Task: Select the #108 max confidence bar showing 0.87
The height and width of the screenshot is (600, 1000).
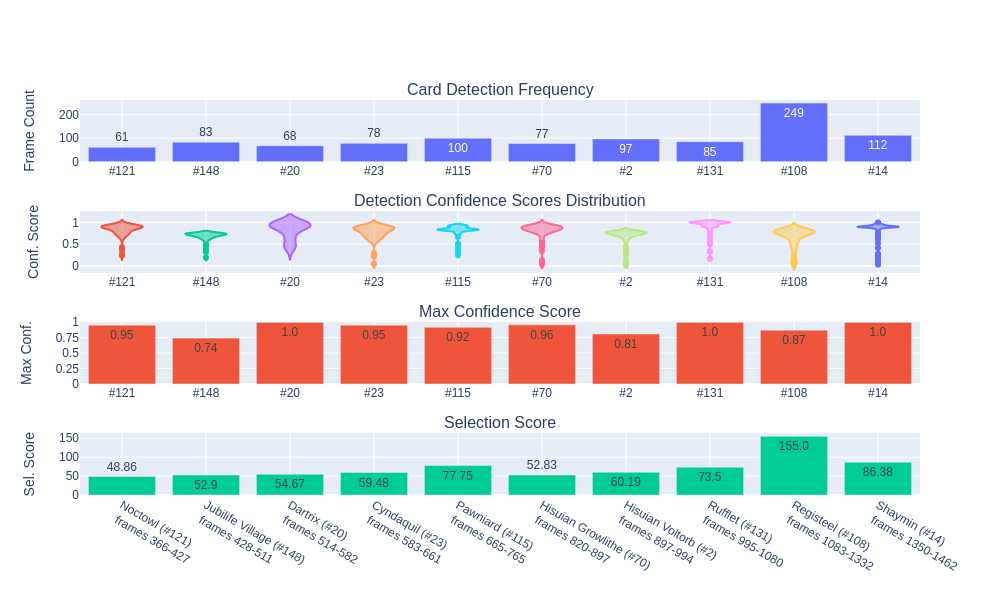Action: click(794, 357)
